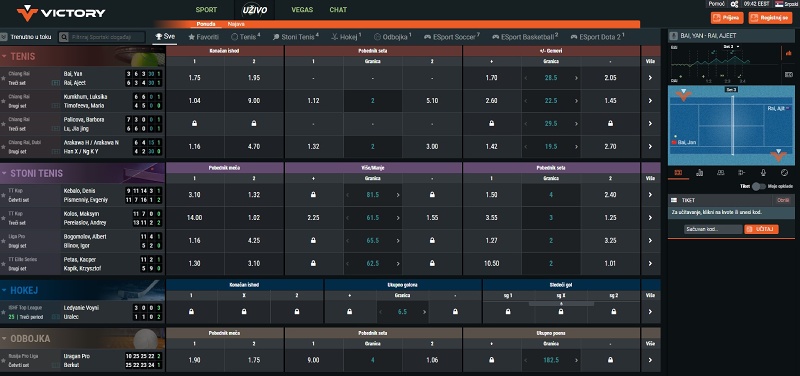Click next arrow on Granica 28.5
800x376 pixels.
click(577, 78)
